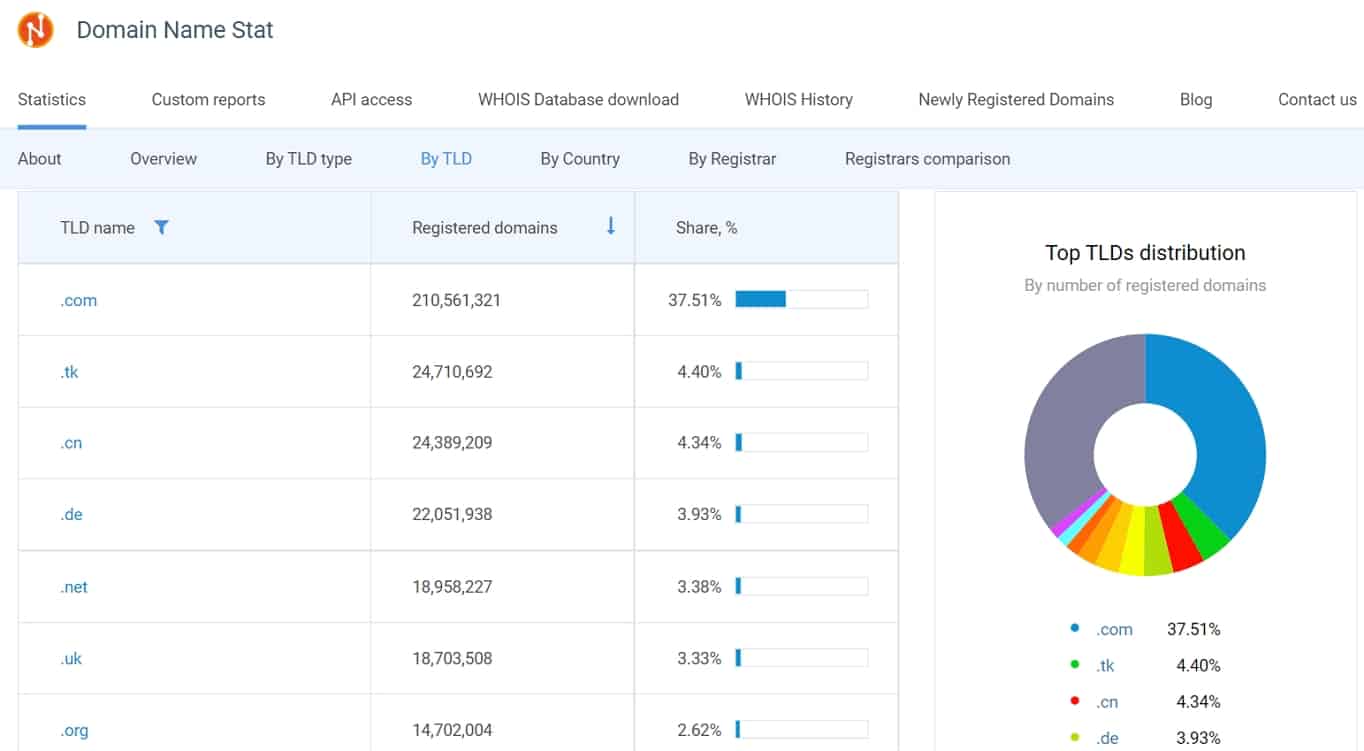The width and height of the screenshot is (1364, 751).
Task: Click the blue .com legend dot
Action: tap(1075, 628)
